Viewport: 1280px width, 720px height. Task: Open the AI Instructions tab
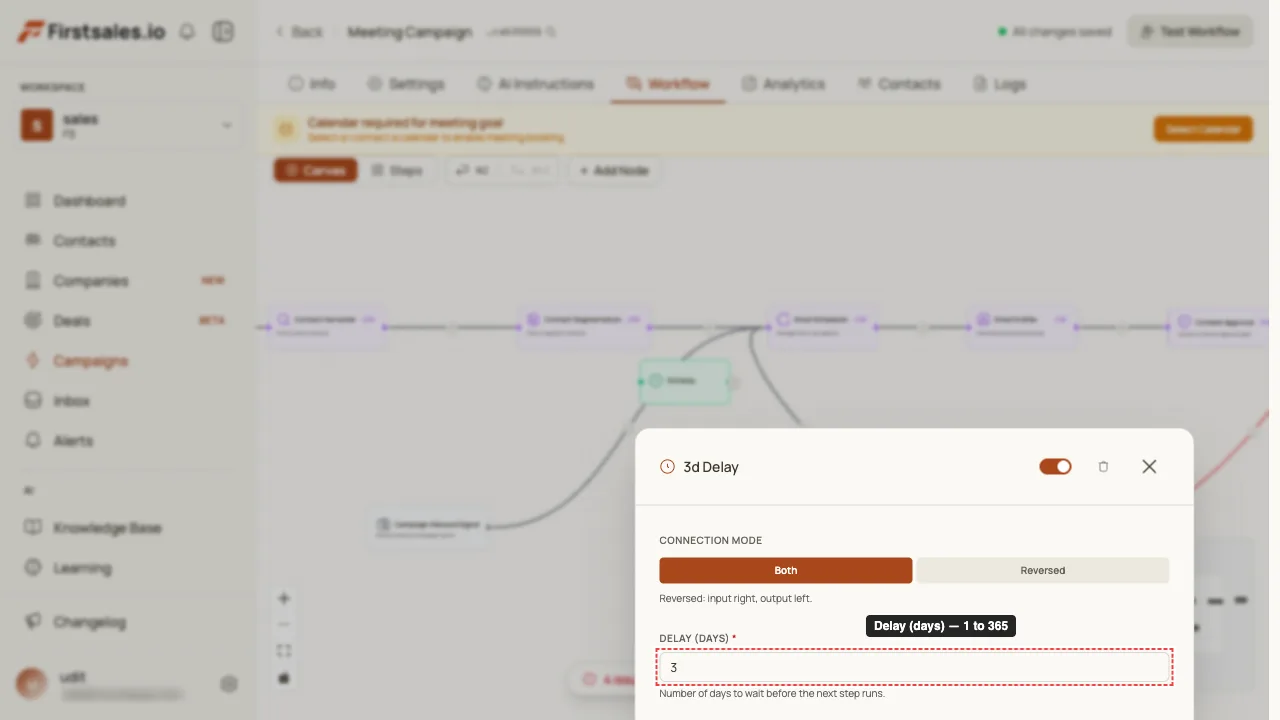[x=535, y=84]
